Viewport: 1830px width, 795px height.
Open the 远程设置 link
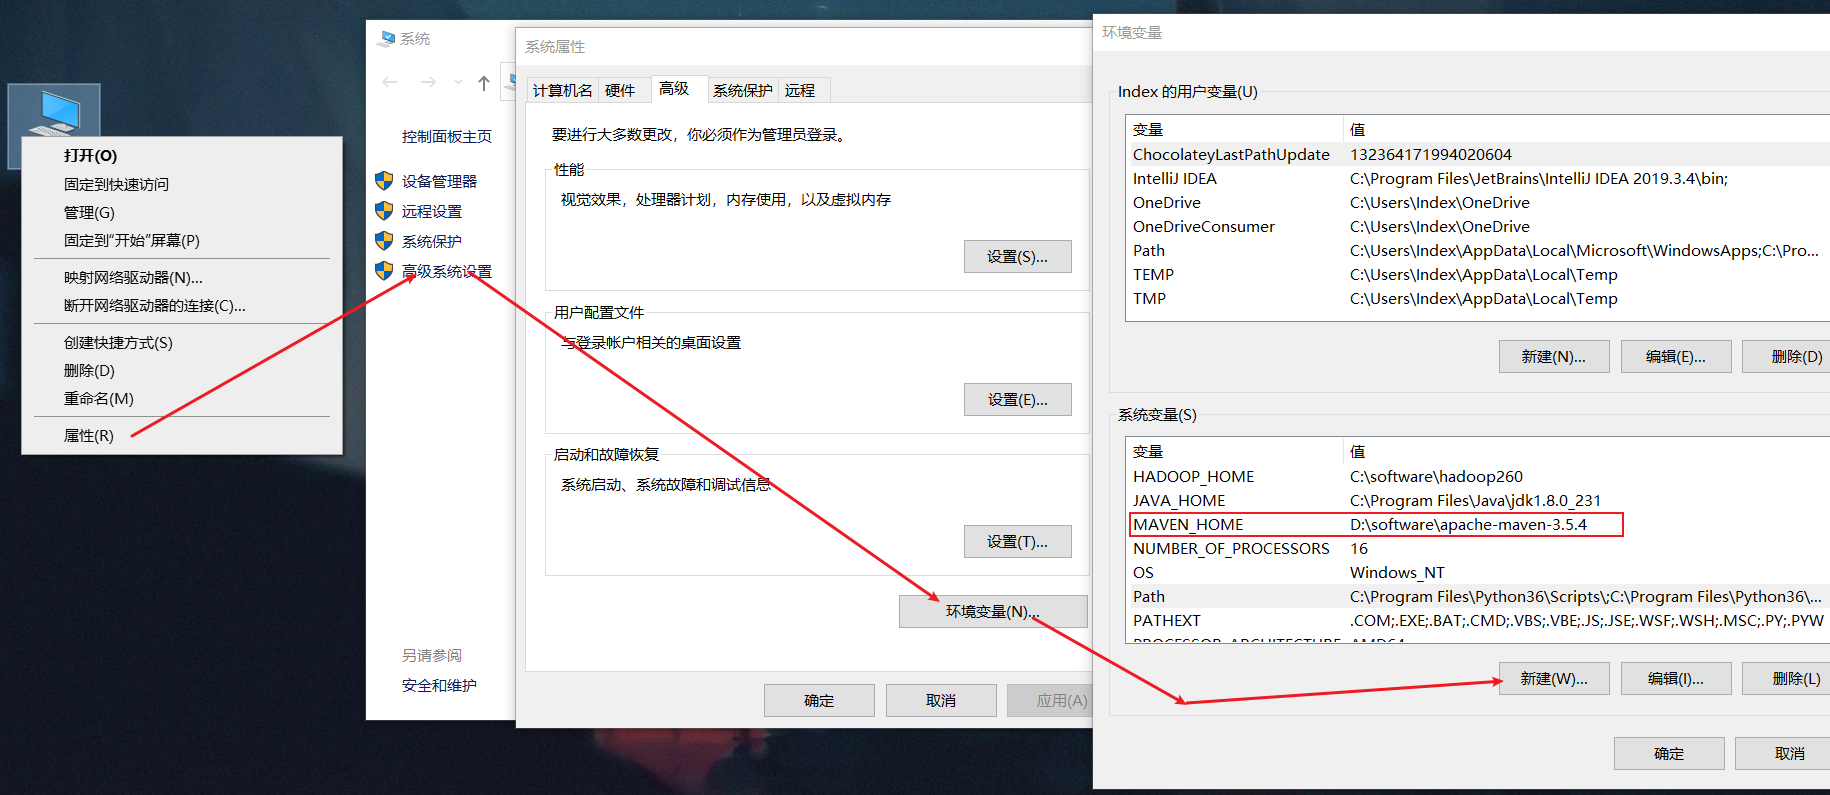click(431, 211)
